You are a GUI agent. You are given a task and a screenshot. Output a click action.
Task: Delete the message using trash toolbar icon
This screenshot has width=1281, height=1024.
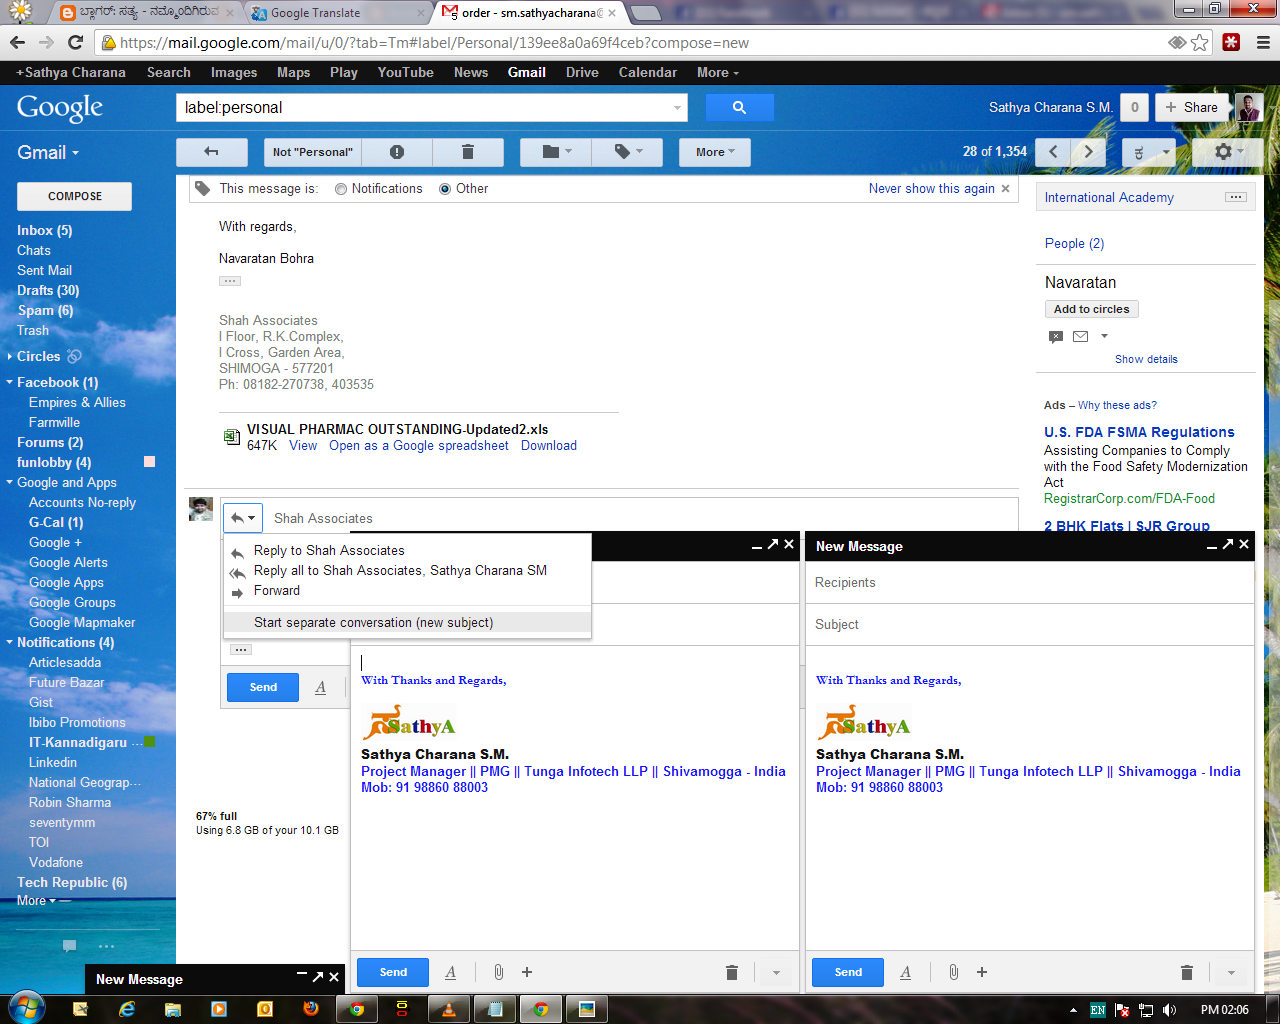(467, 152)
